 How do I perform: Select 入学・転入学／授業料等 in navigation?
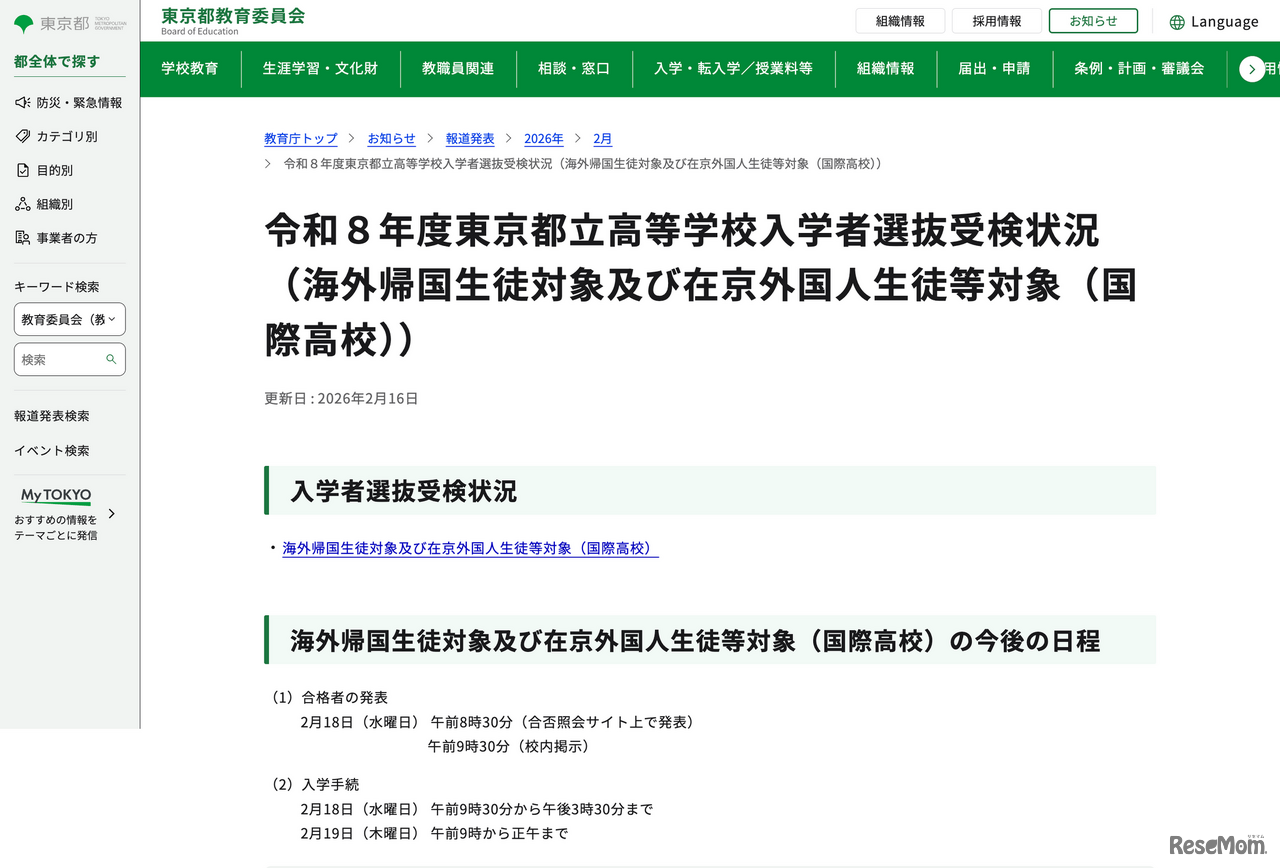735,69
